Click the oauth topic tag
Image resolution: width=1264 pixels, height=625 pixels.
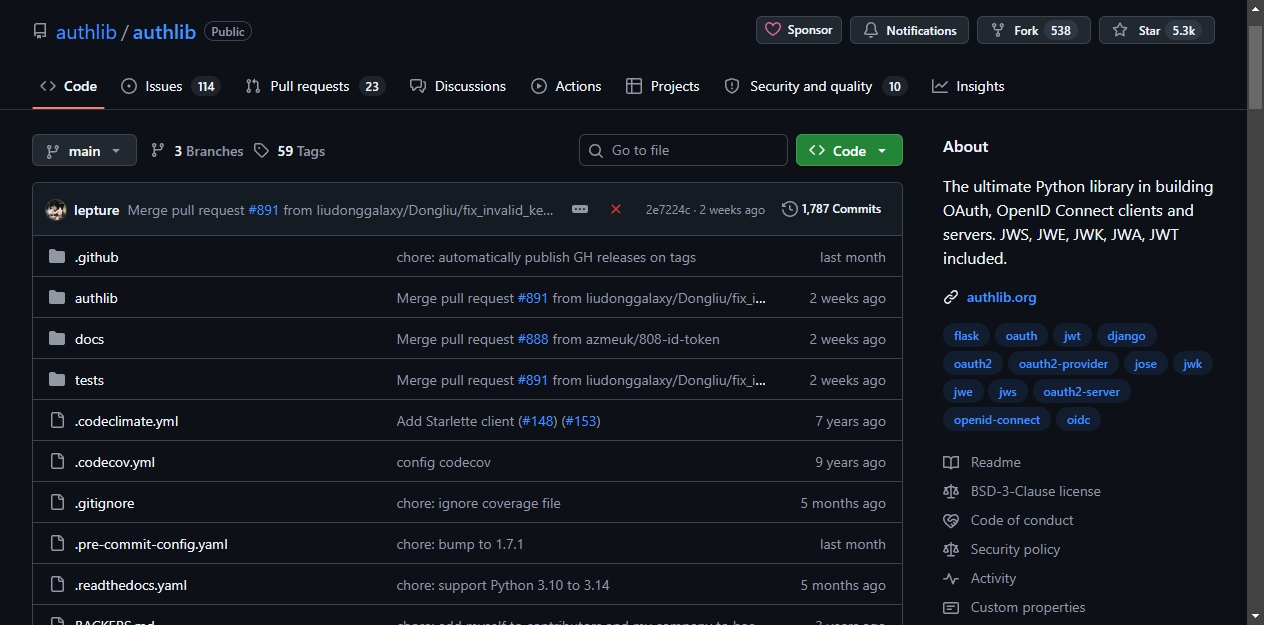click(1021, 336)
